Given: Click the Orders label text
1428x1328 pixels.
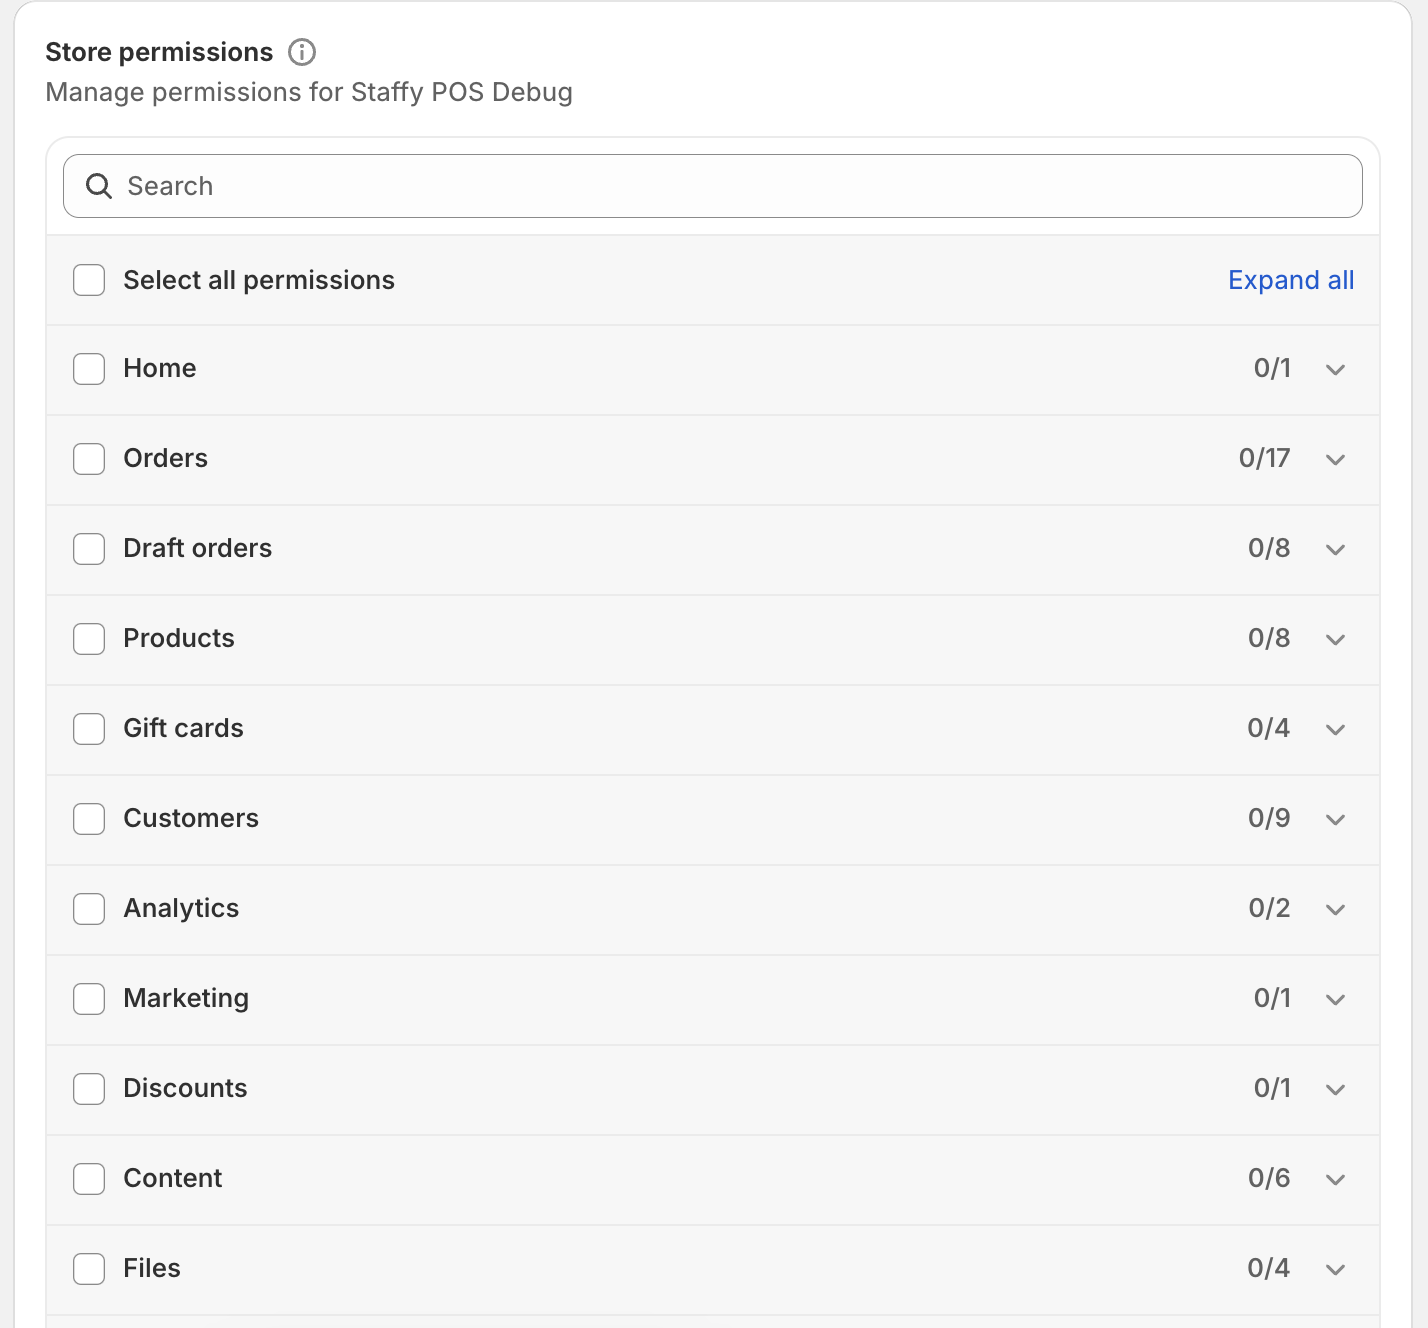Looking at the screenshot, I should [165, 458].
